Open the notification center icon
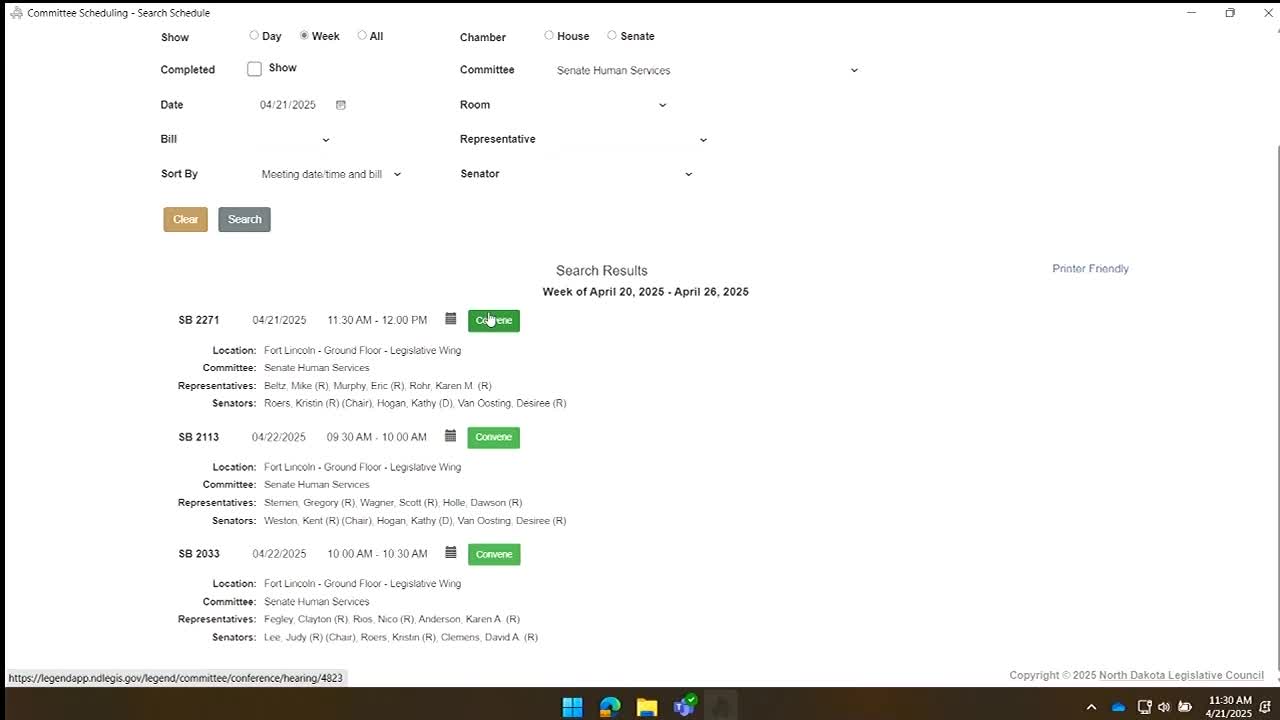1280x720 pixels. point(1265,707)
